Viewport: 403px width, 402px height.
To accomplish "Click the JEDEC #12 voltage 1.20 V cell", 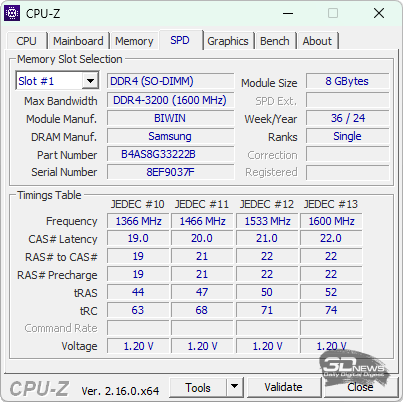I will click(x=267, y=346).
